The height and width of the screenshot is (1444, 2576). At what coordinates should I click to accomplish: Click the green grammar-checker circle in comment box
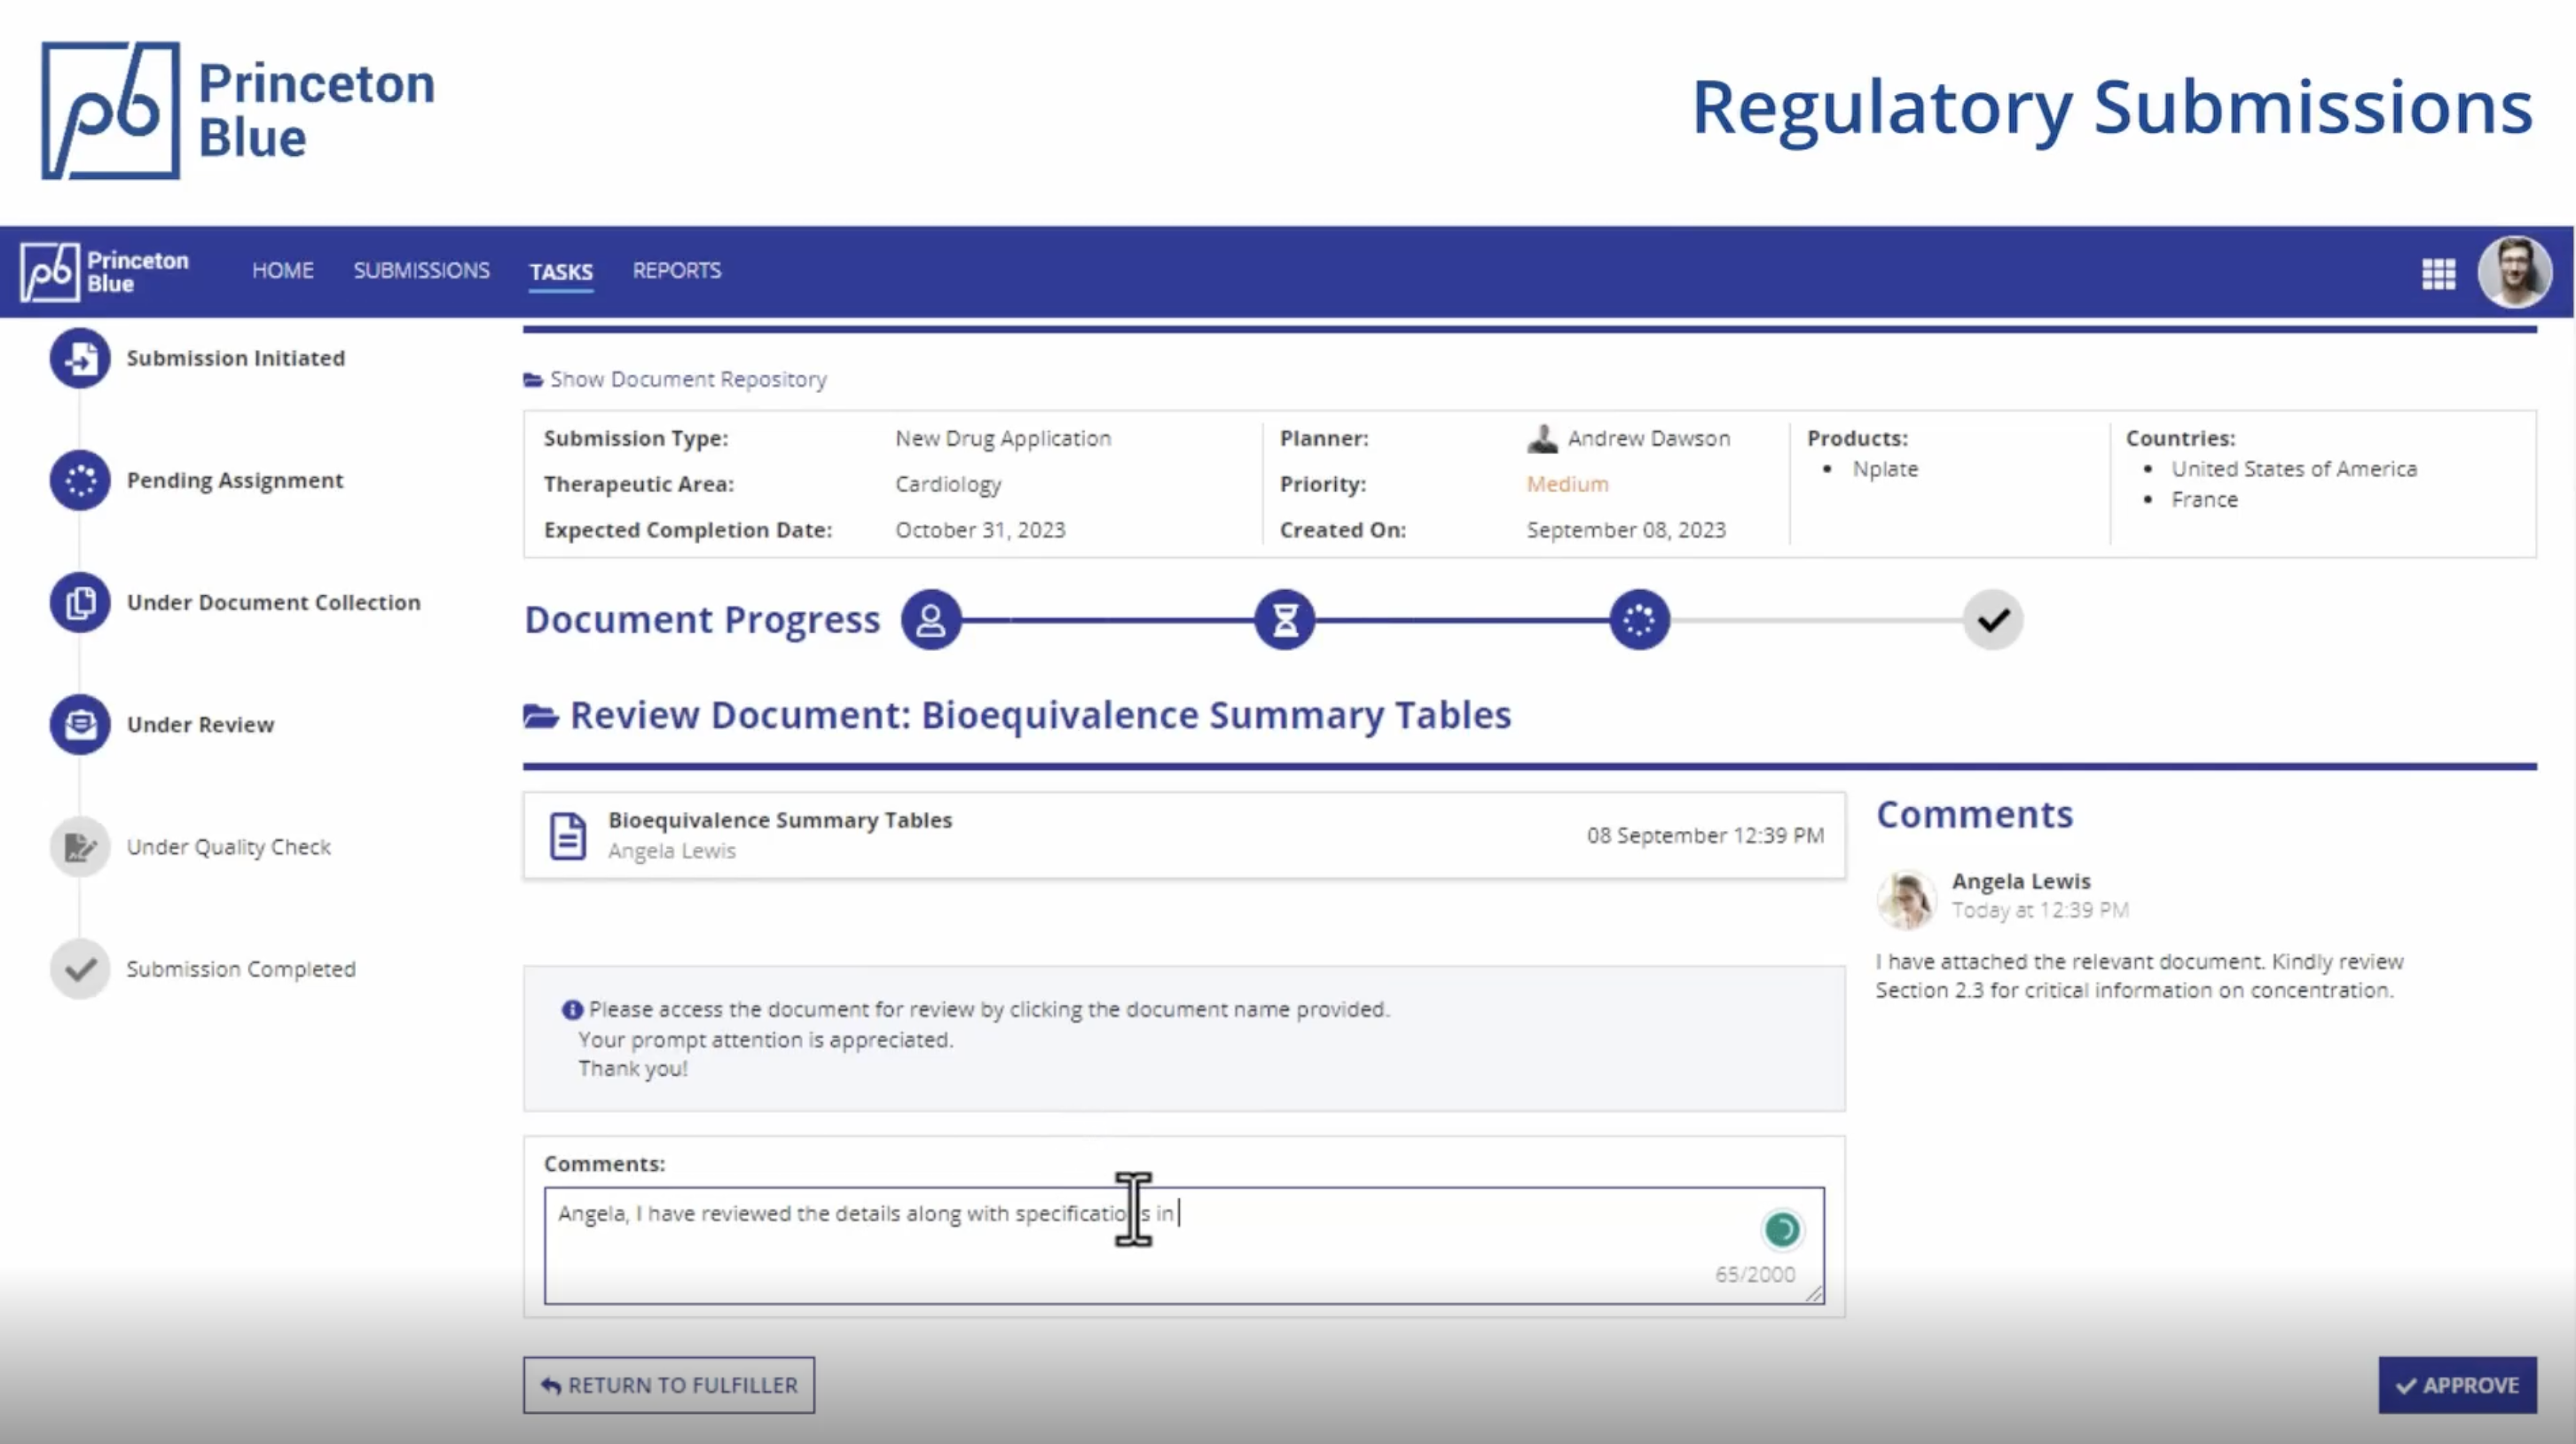point(1781,1230)
